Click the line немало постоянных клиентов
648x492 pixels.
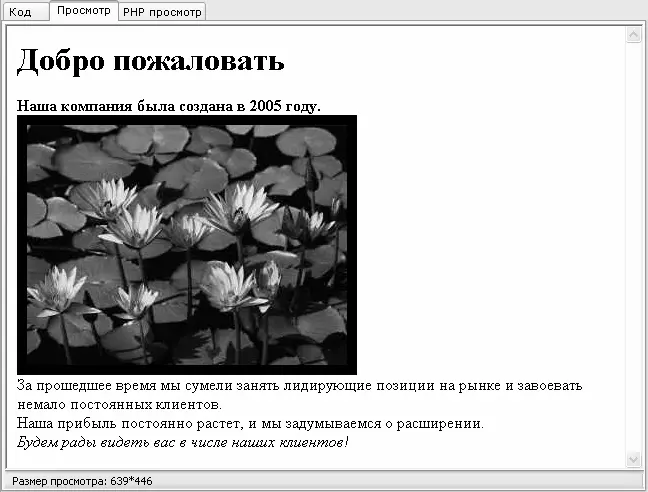pos(119,404)
